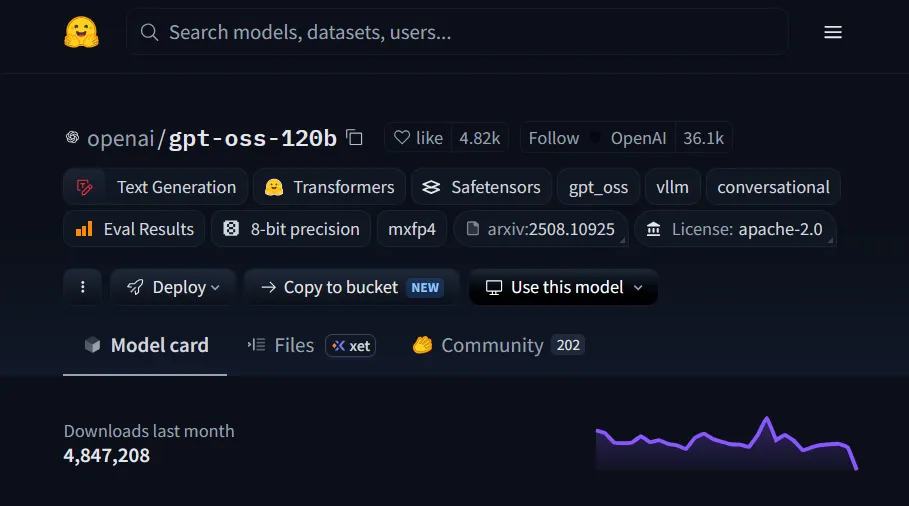Expand the License: apache-2.0 tag

735,229
